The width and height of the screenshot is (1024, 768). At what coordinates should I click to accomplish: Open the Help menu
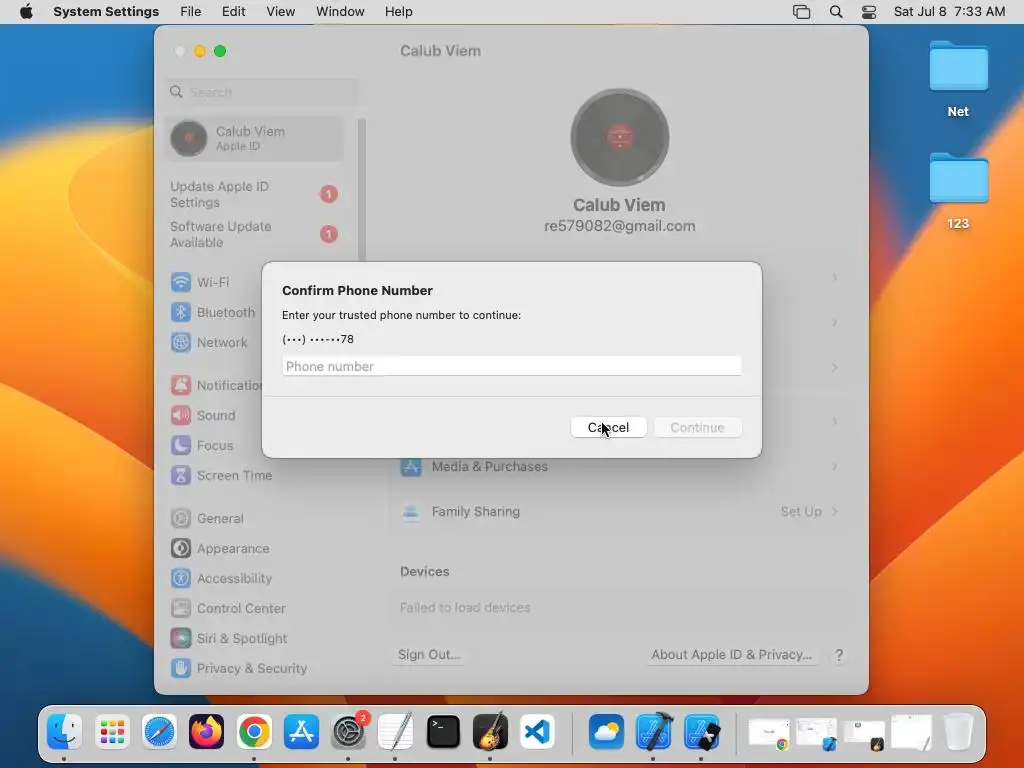point(398,12)
